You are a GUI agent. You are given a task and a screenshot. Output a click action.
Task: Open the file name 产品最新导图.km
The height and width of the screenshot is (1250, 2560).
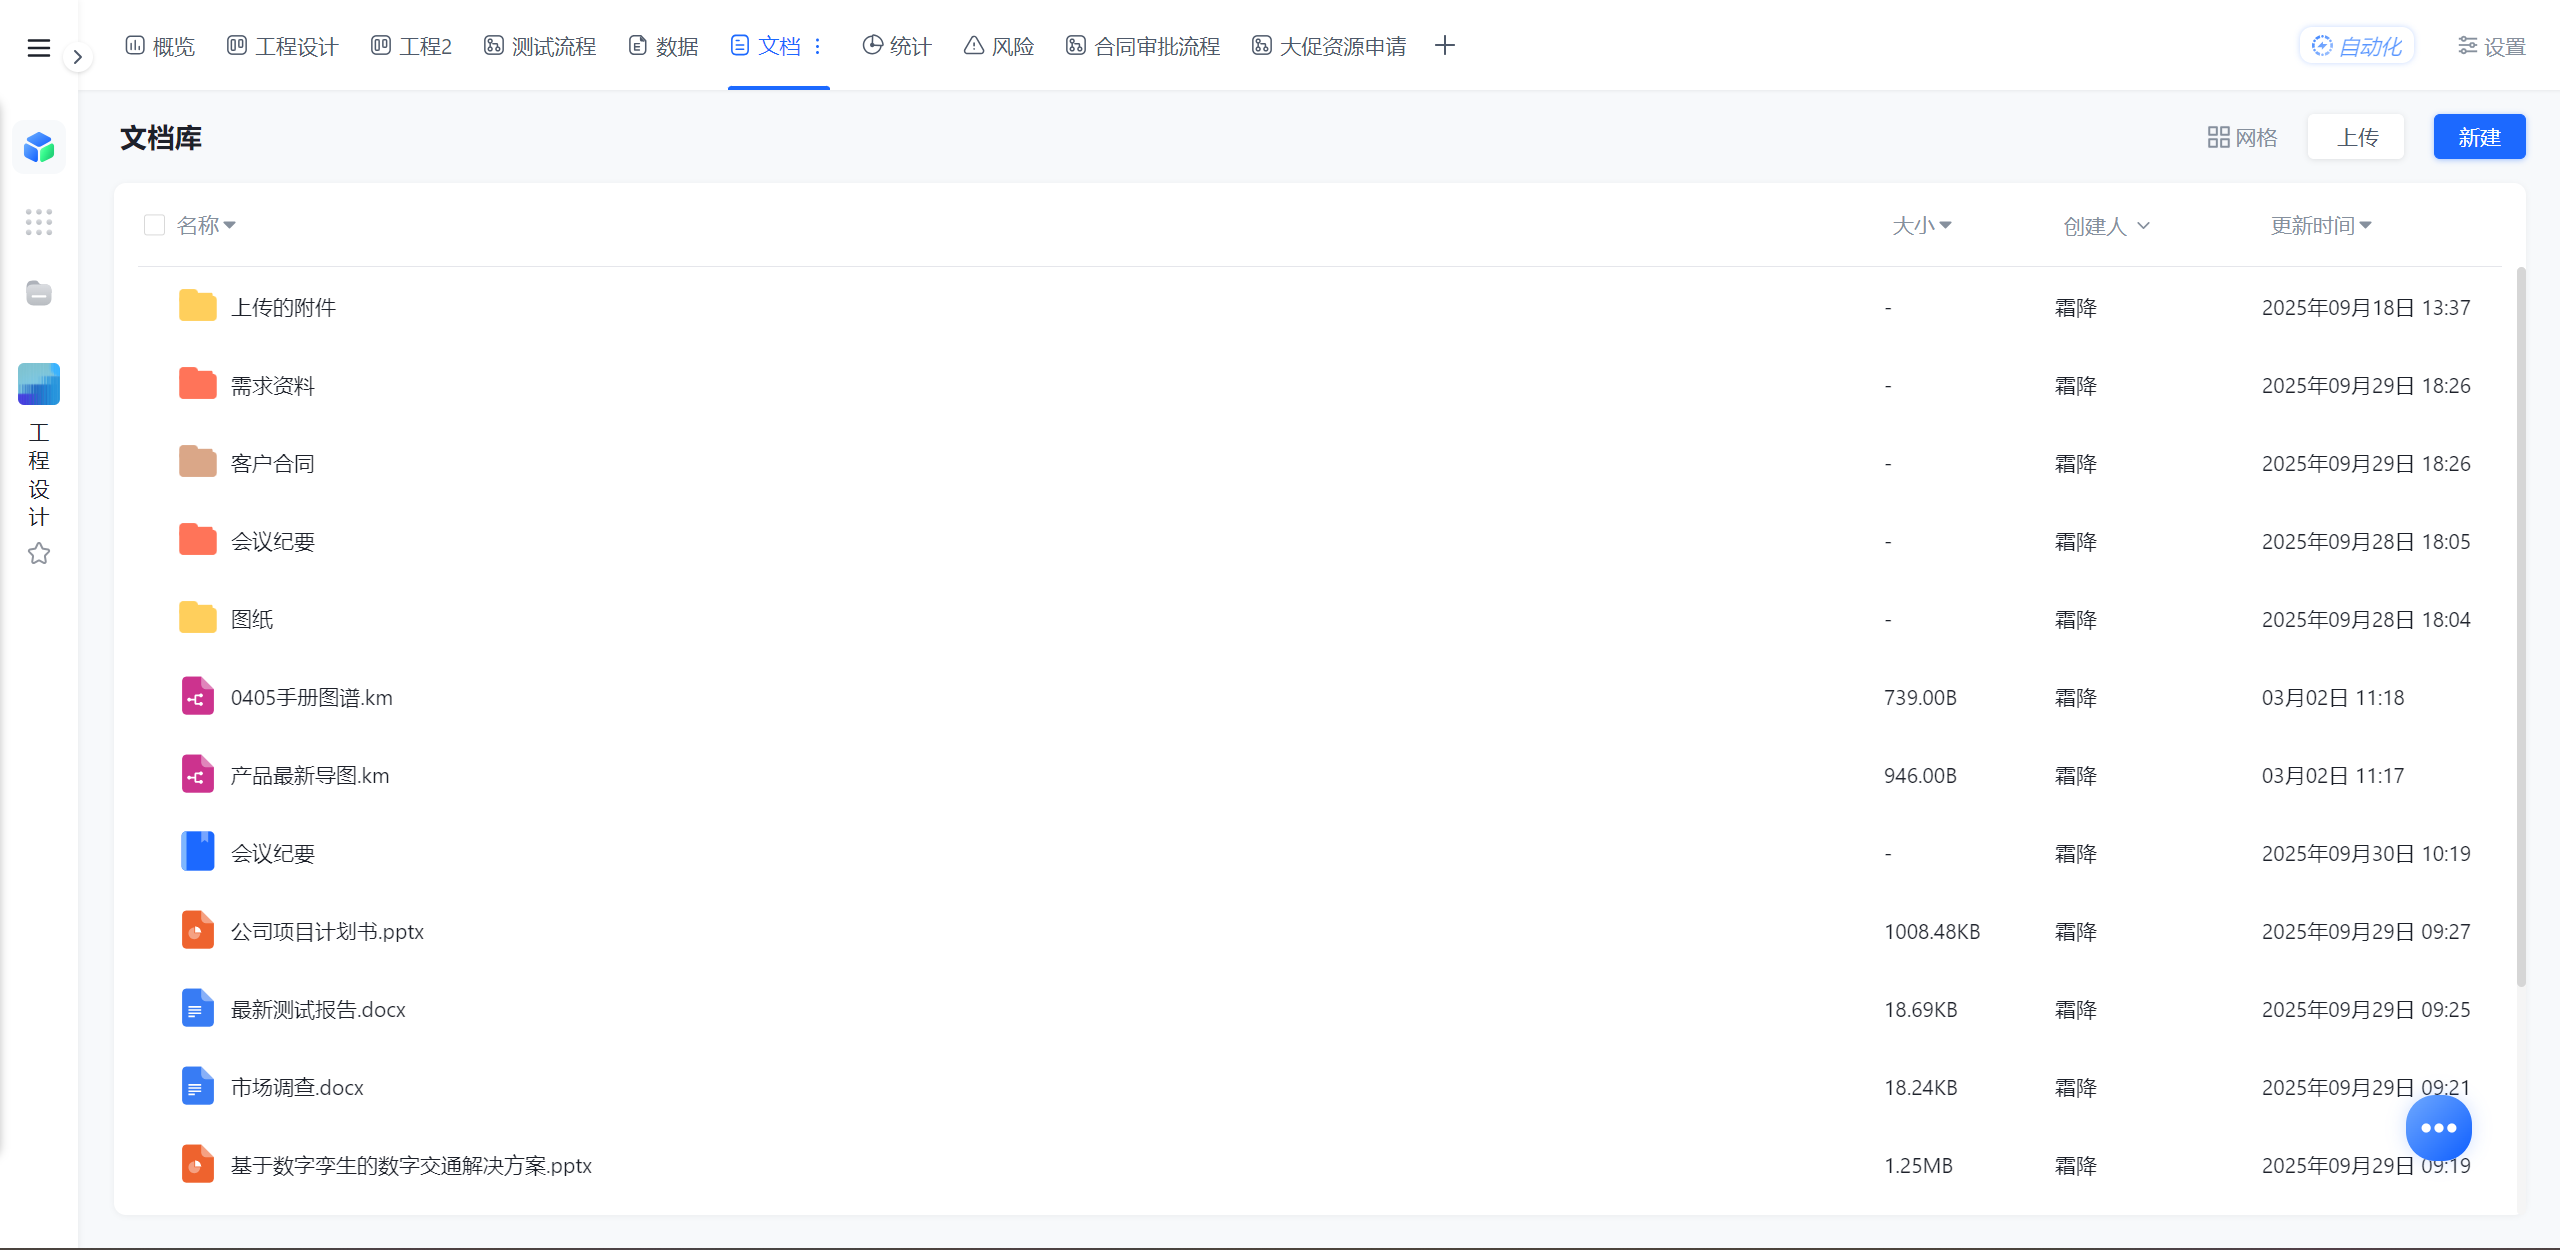pos(310,775)
